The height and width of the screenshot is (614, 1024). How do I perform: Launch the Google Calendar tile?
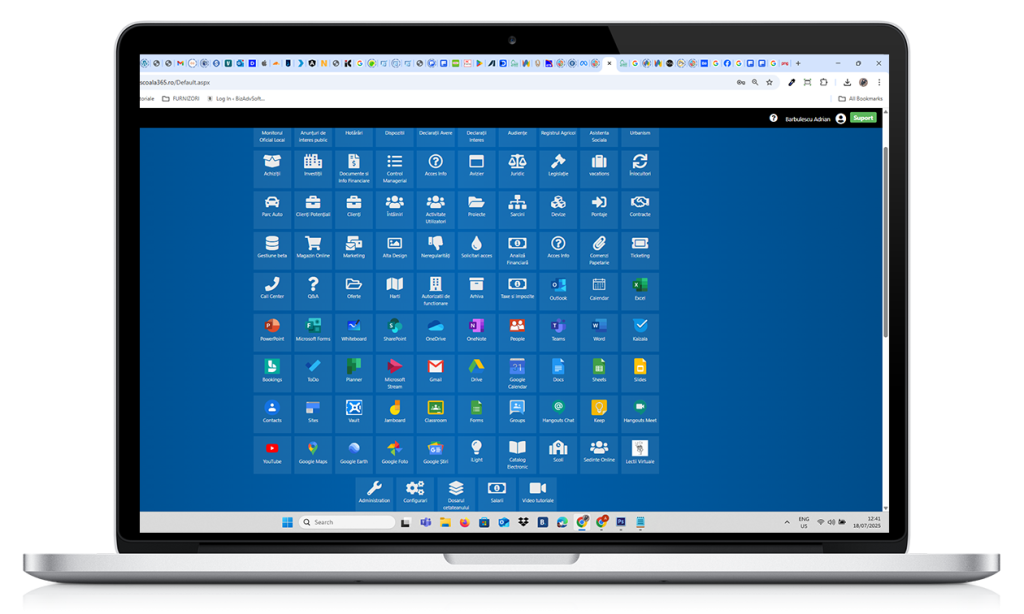coord(517,373)
